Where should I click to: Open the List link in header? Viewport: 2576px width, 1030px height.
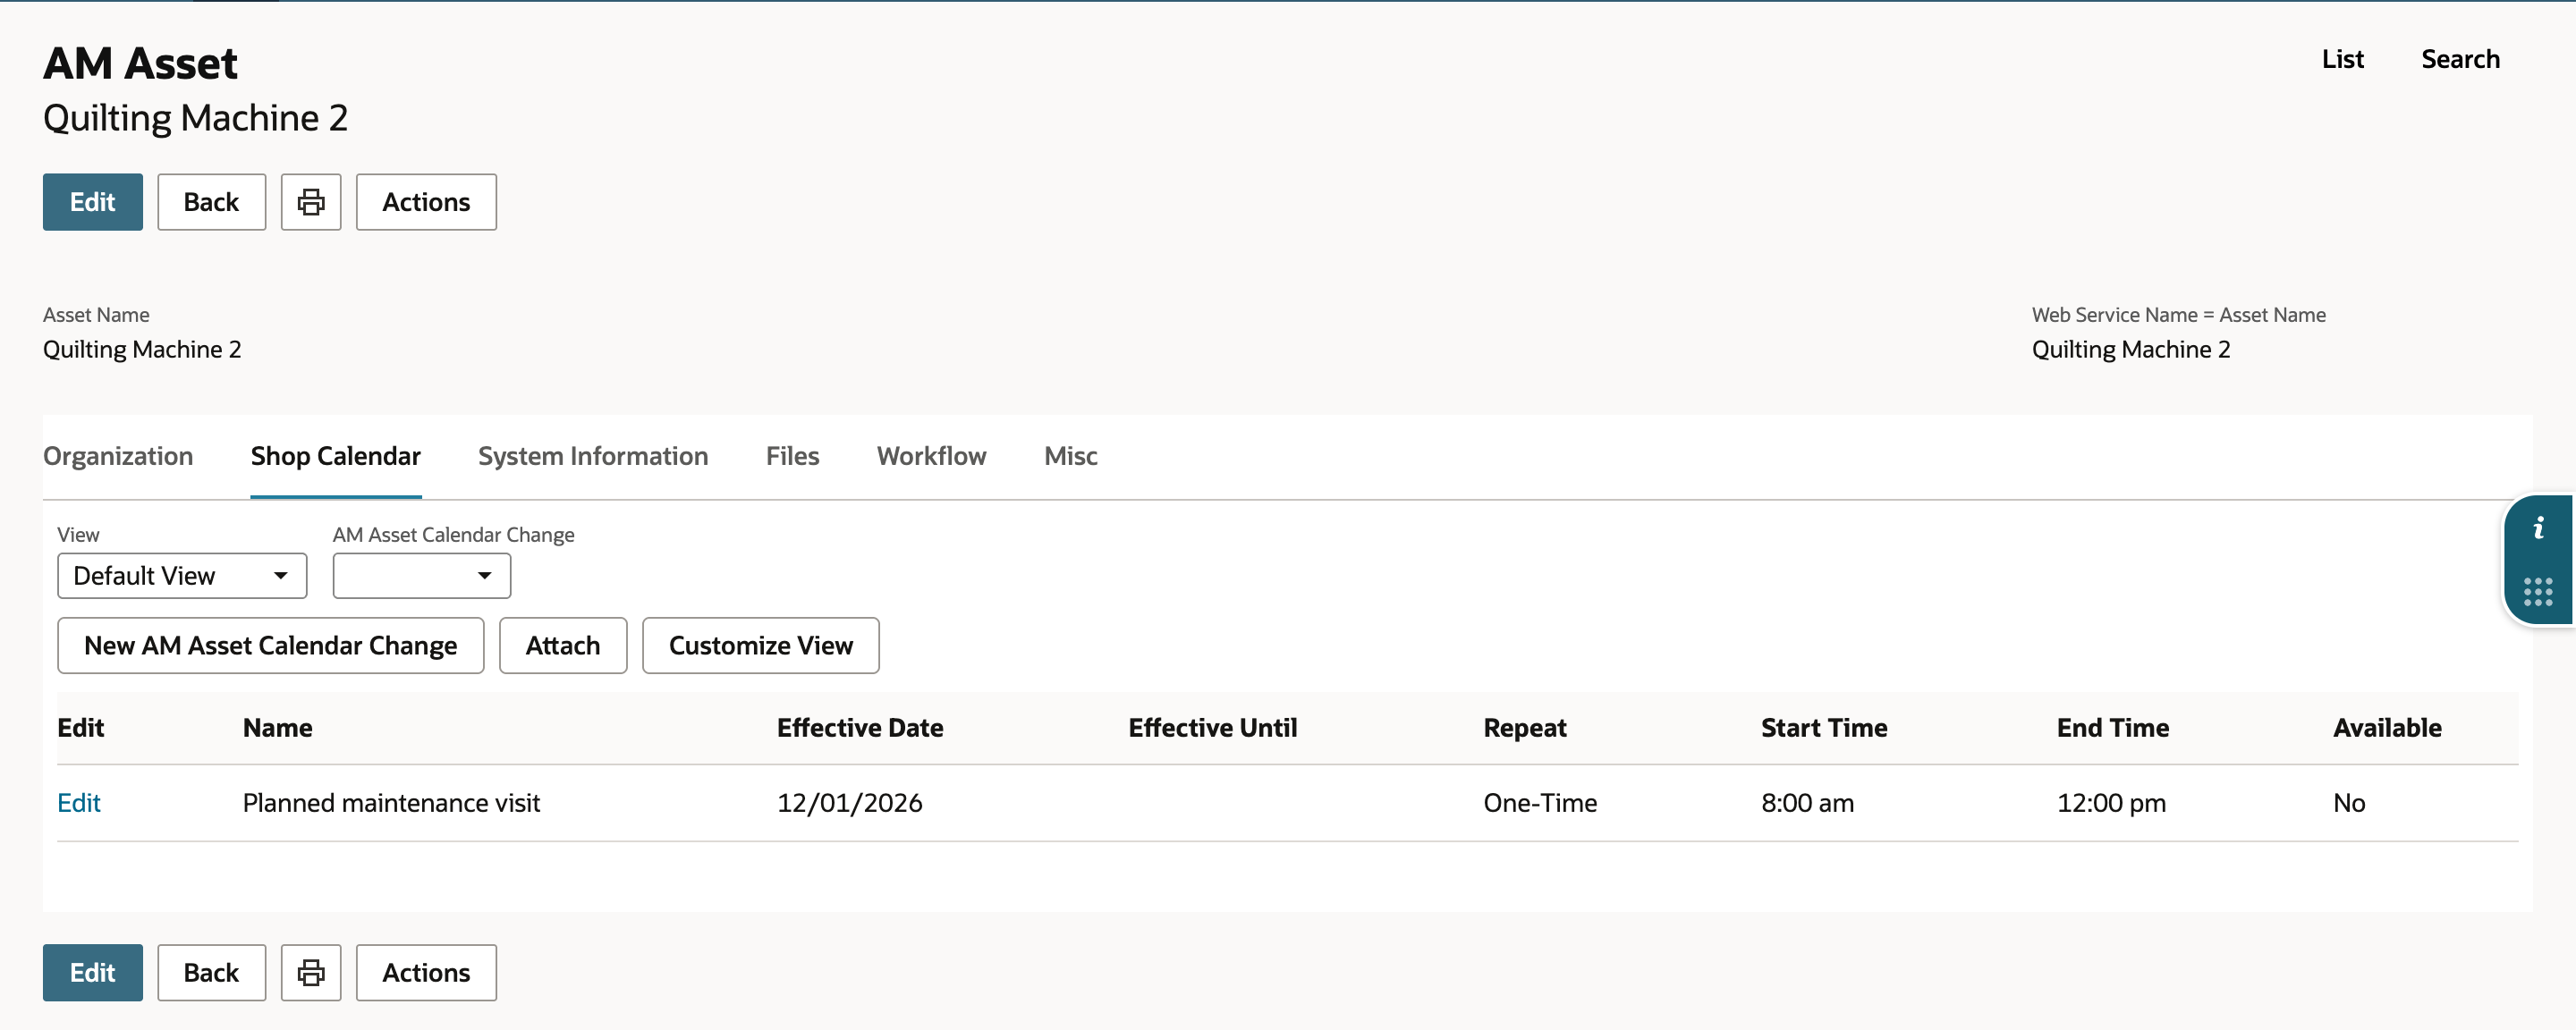click(x=2343, y=59)
